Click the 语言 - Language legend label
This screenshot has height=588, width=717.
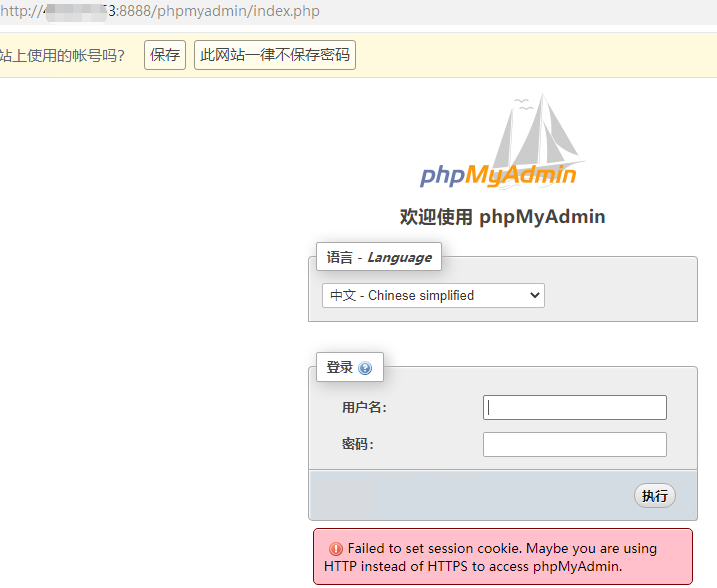379,257
